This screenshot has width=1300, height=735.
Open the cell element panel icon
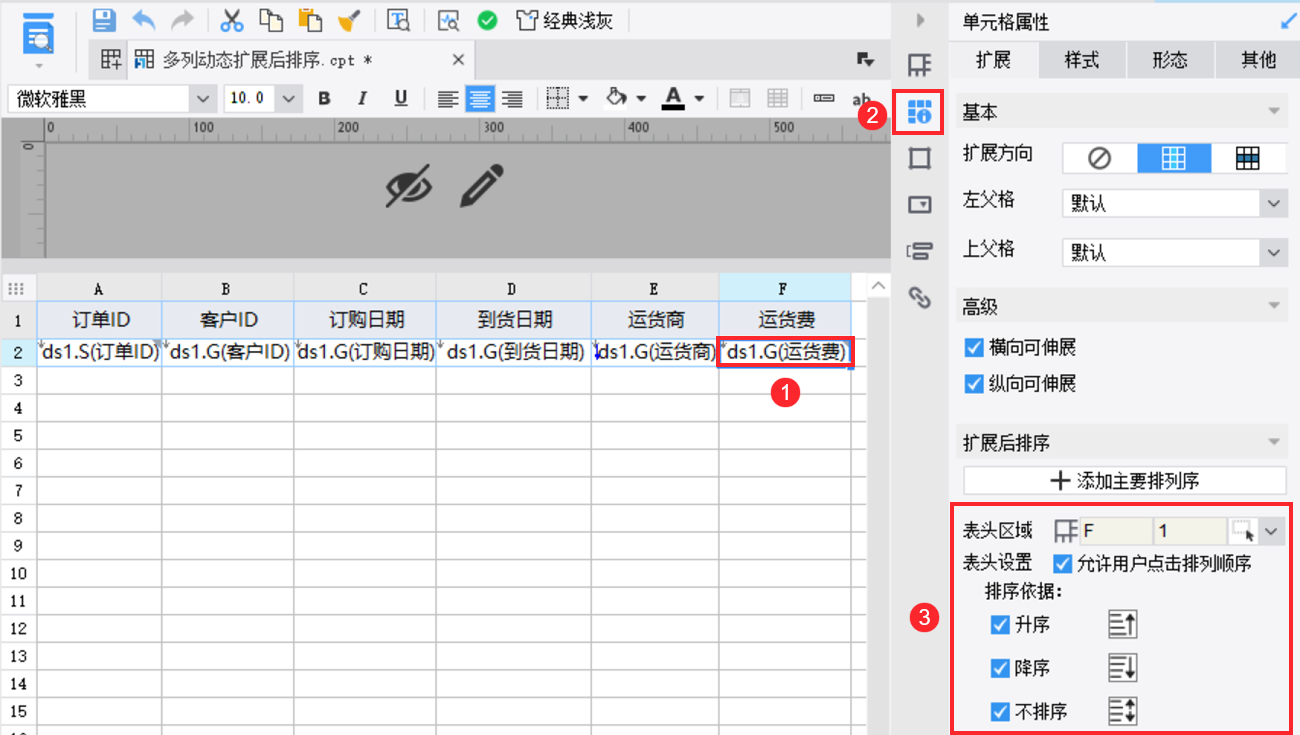point(919,66)
